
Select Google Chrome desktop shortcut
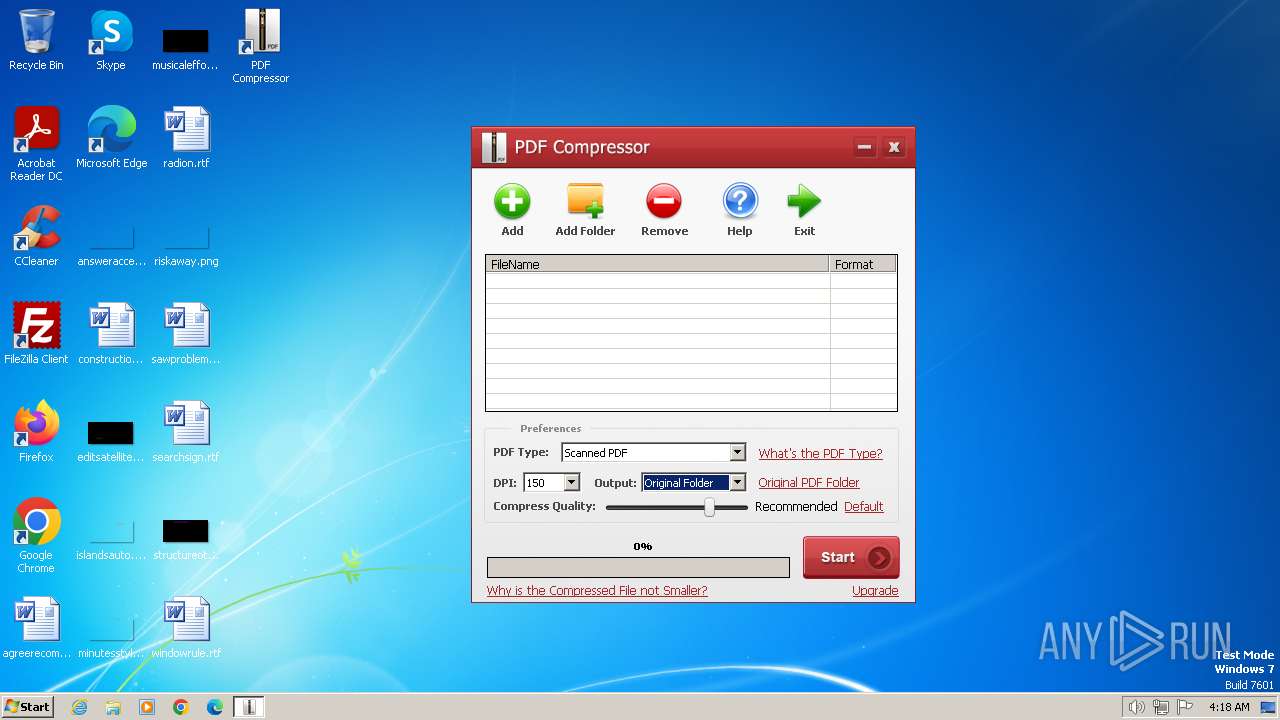(x=36, y=536)
